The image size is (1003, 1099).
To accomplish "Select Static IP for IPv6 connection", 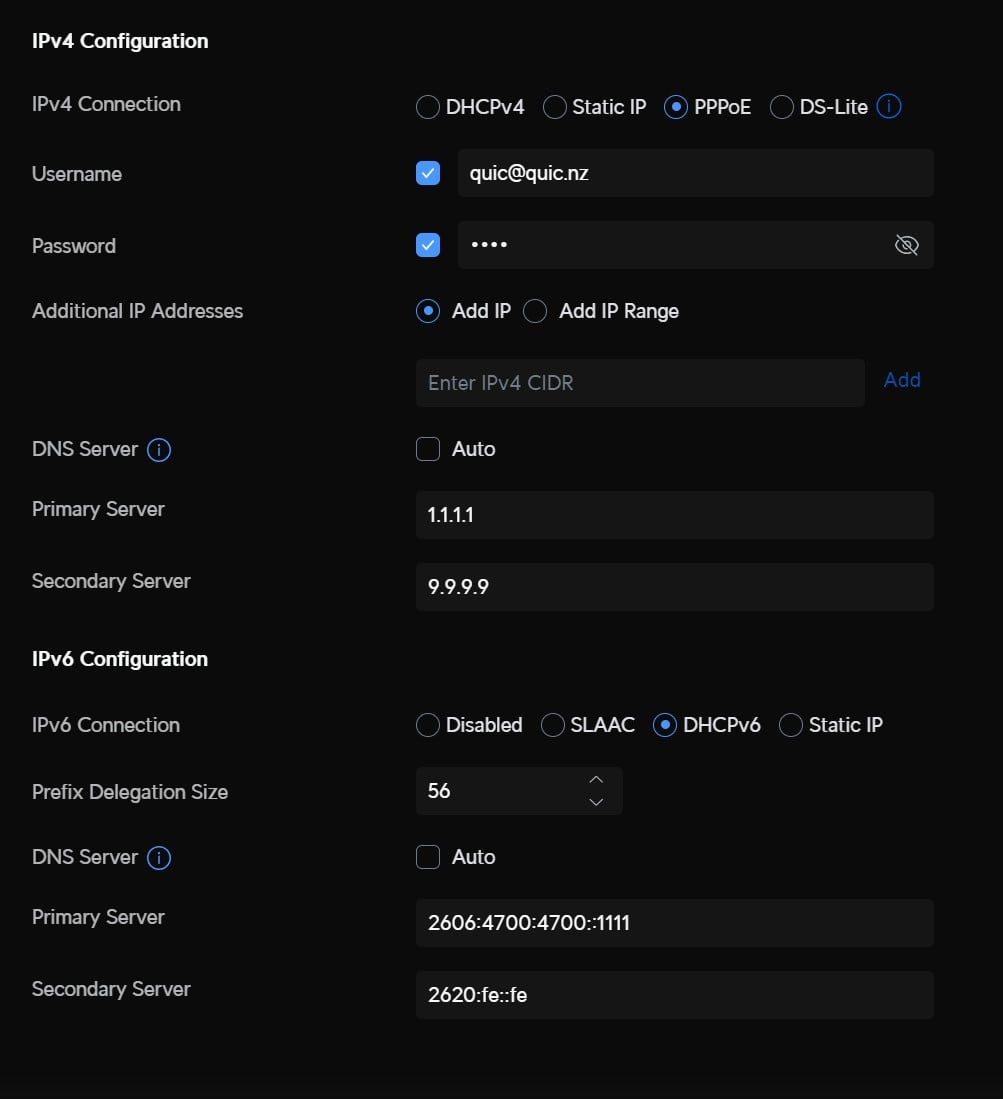I will click(790, 725).
